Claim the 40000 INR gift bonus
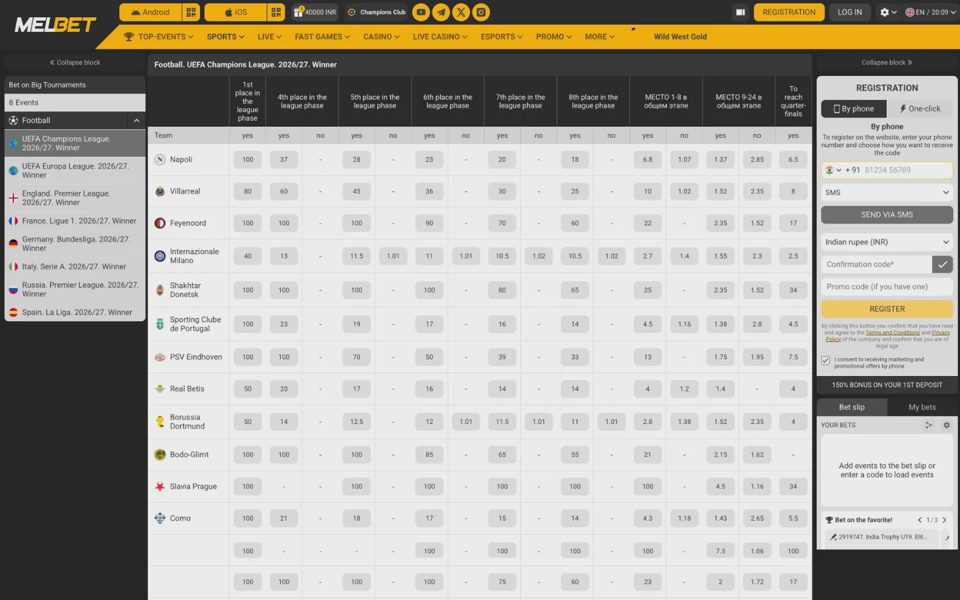 click(x=315, y=12)
